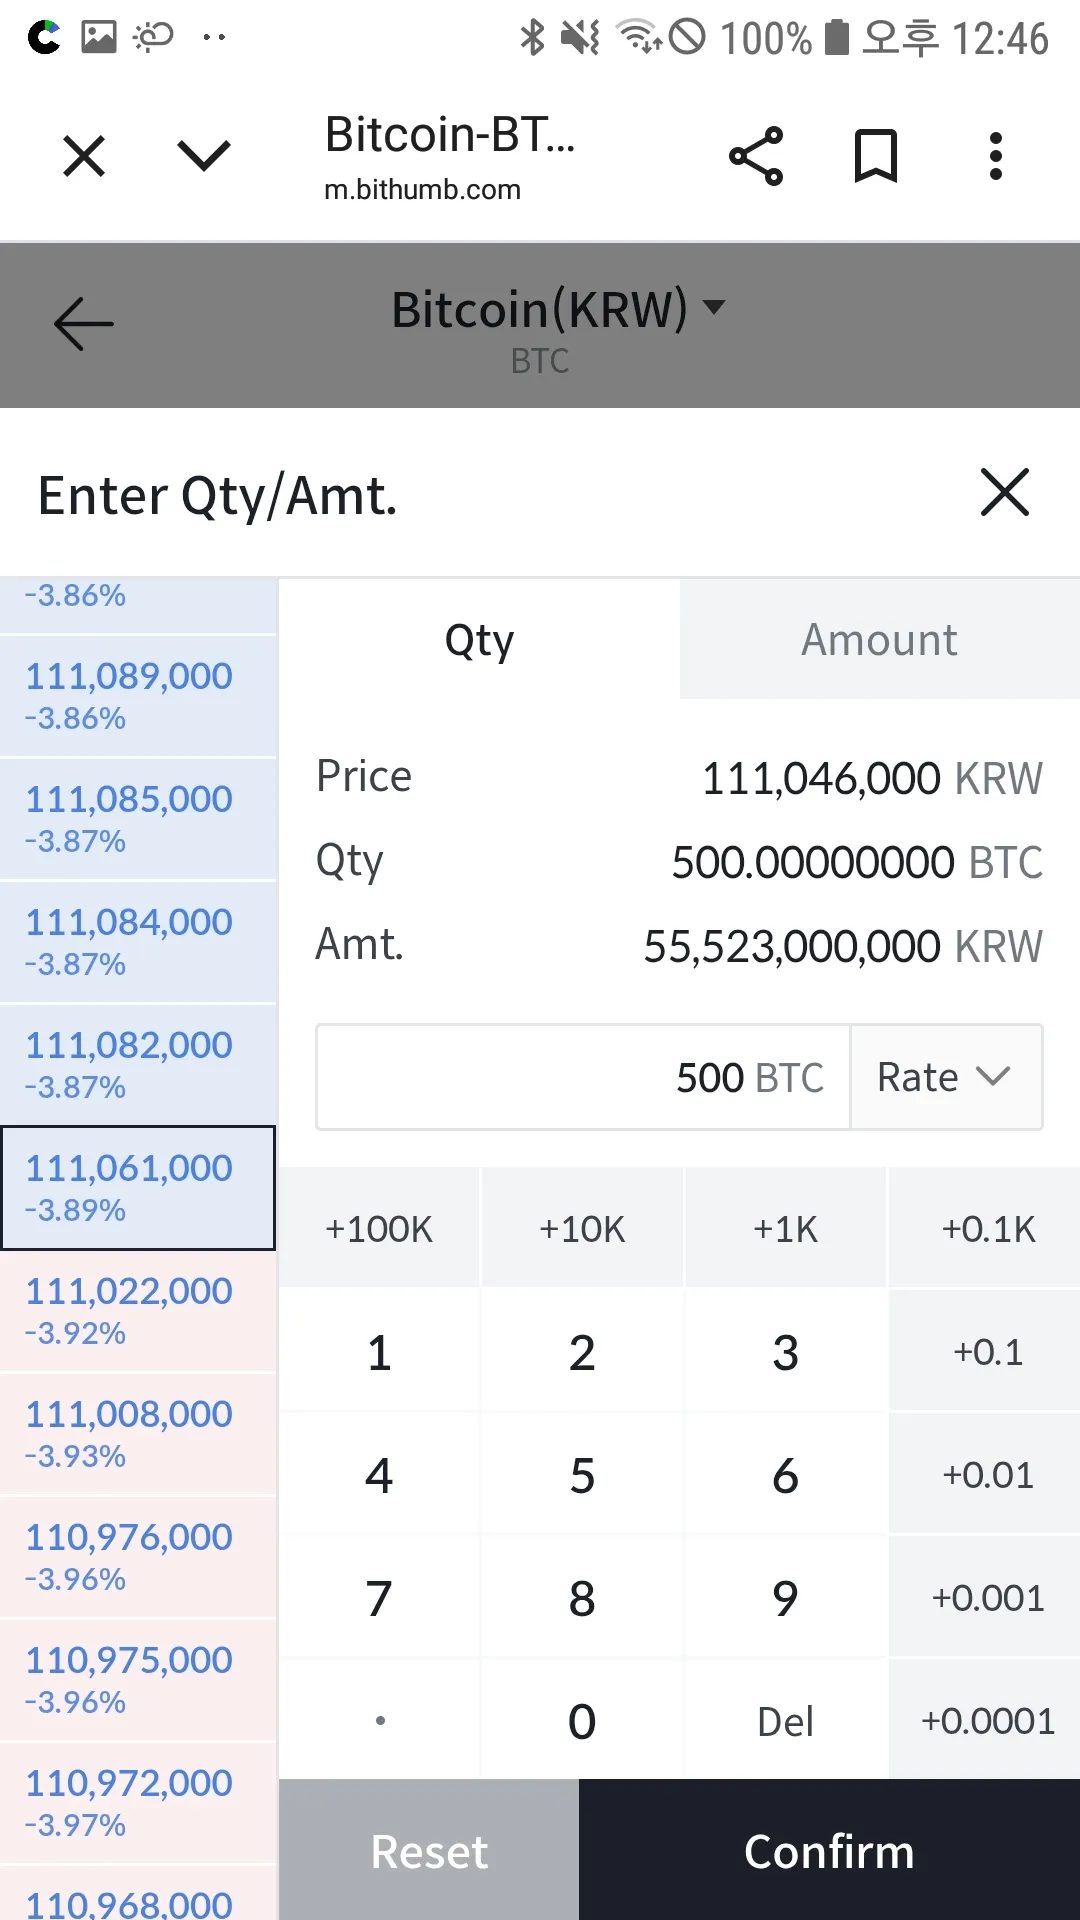Increase quantity by +0.0001
The height and width of the screenshot is (1920, 1080).
[x=987, y=1721]
